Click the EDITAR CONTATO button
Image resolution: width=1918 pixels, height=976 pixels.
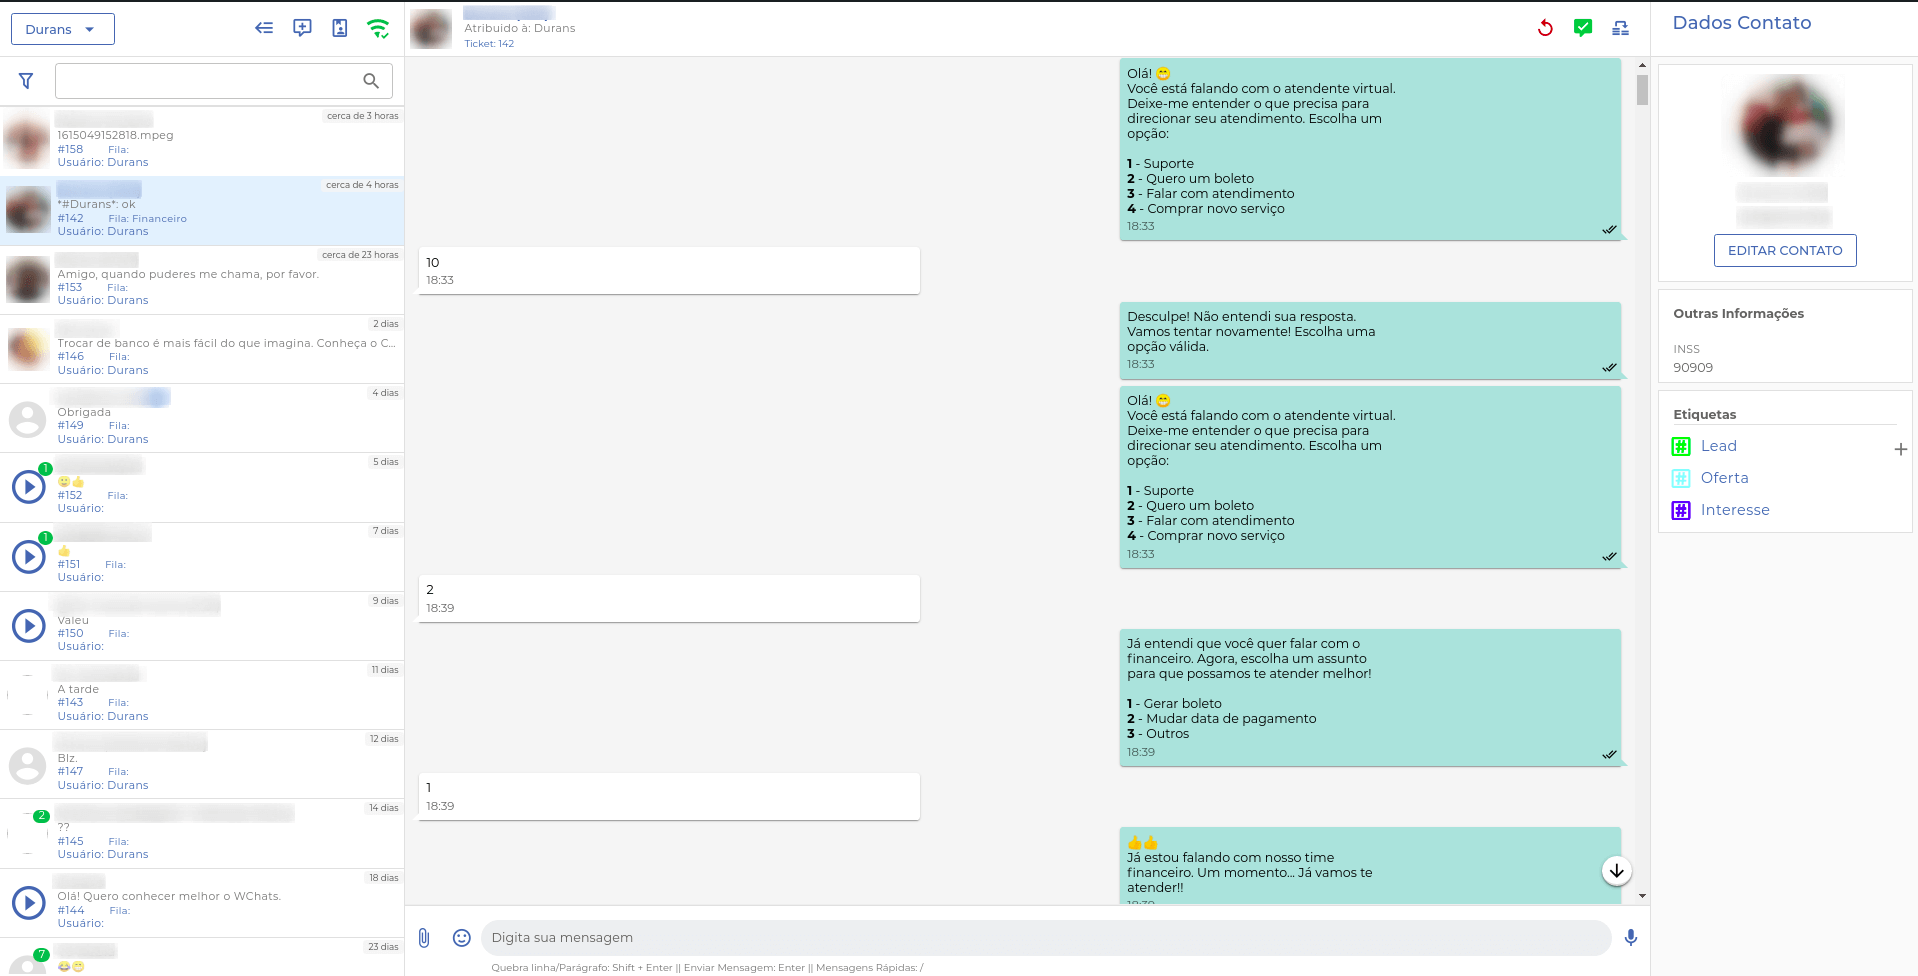coord(1785,251)
